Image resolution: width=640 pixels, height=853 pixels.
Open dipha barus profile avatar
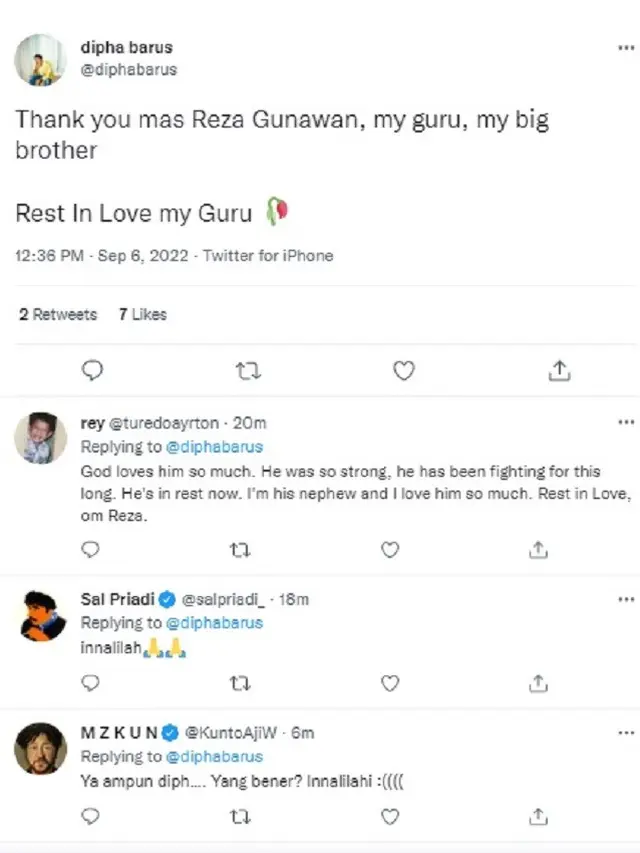40,59
